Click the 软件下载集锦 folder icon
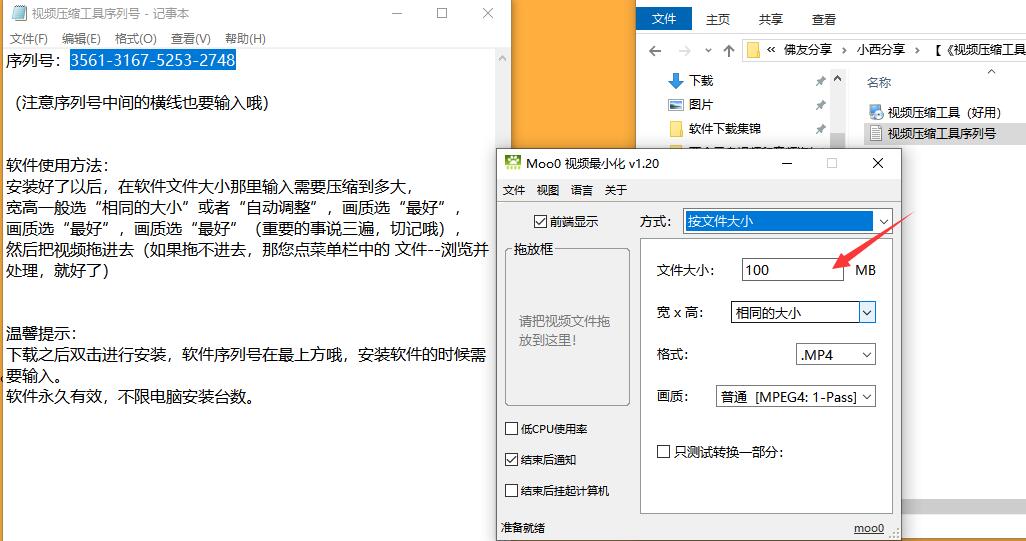The width and height of the screenshot is (1026, 541). (676, 128)
